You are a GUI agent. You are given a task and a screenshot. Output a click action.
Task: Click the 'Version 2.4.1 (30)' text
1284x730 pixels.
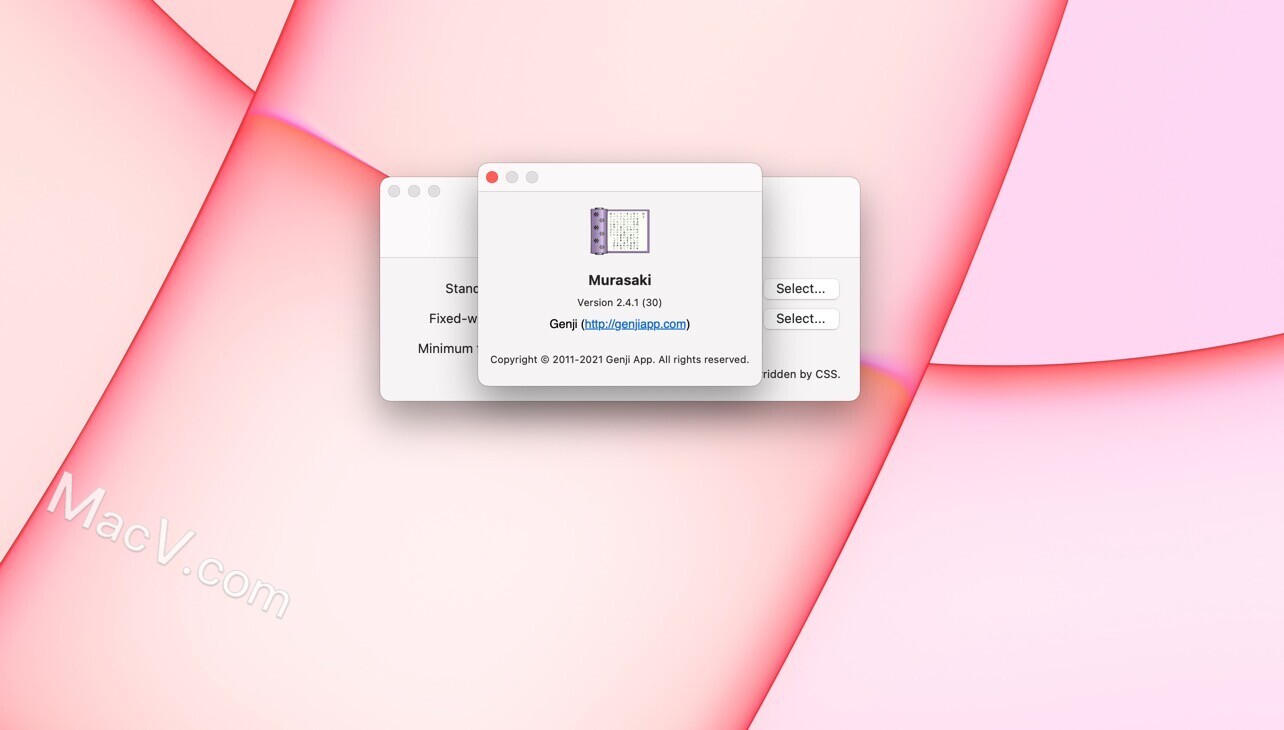[620, 302]
